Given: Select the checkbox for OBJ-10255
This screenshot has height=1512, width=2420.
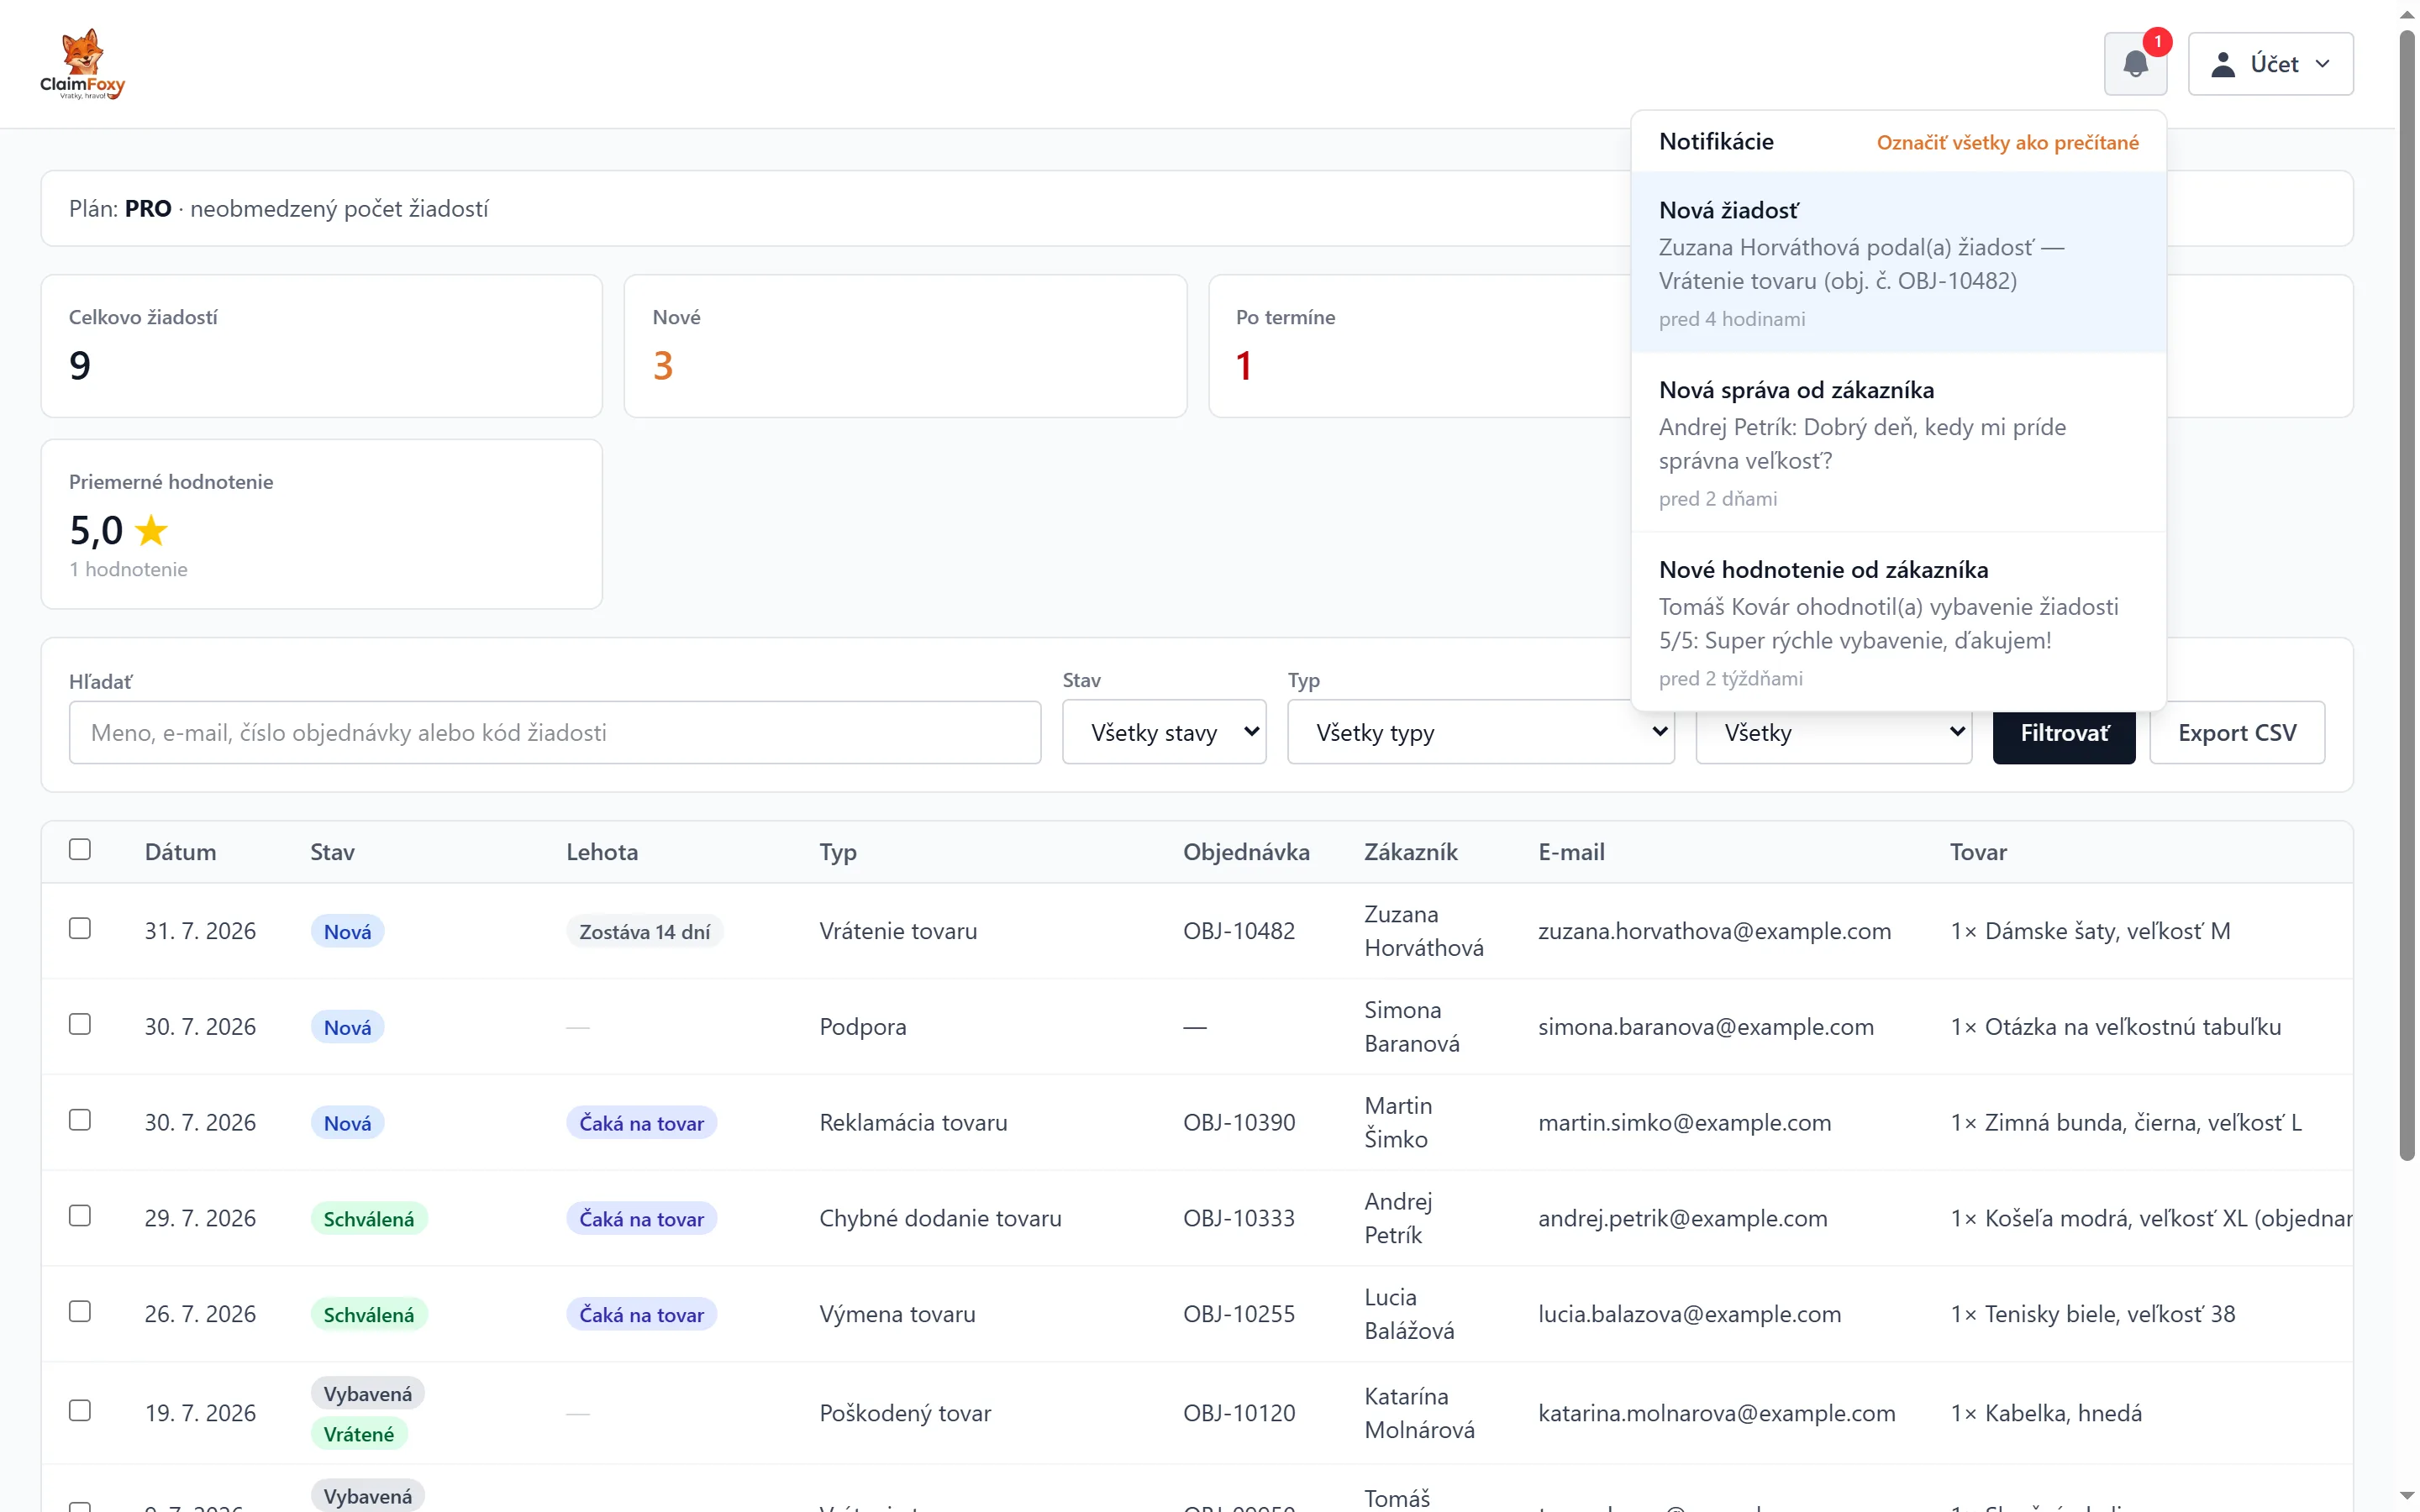Looking at the screenshot, I should click(x=80, y=1311).
